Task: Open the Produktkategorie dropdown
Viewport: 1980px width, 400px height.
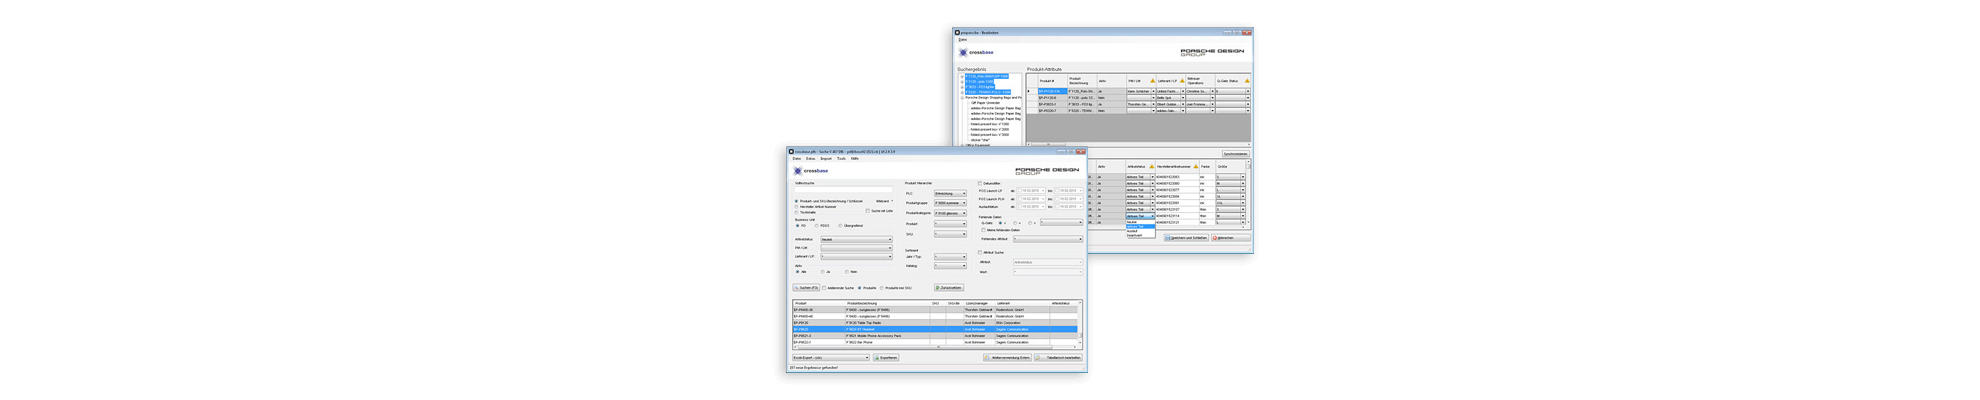Action: (950, 213)
